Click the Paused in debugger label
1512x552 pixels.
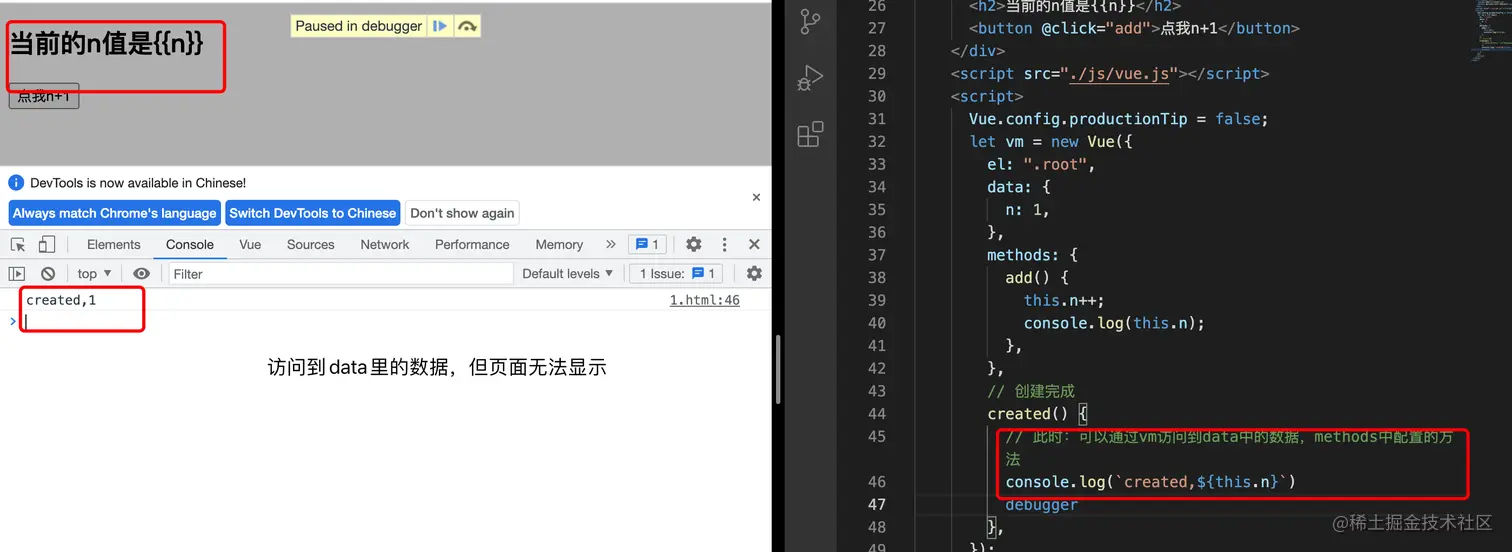tap(359, 26)
